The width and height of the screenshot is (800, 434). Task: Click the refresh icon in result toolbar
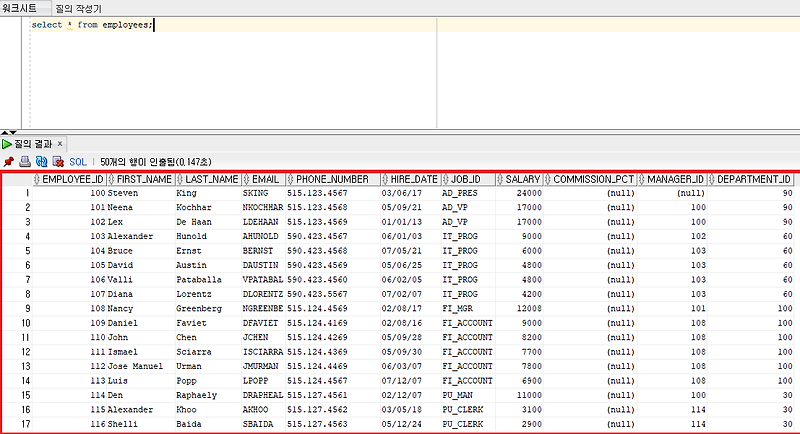pyautogui.click(x=41, y=162)
